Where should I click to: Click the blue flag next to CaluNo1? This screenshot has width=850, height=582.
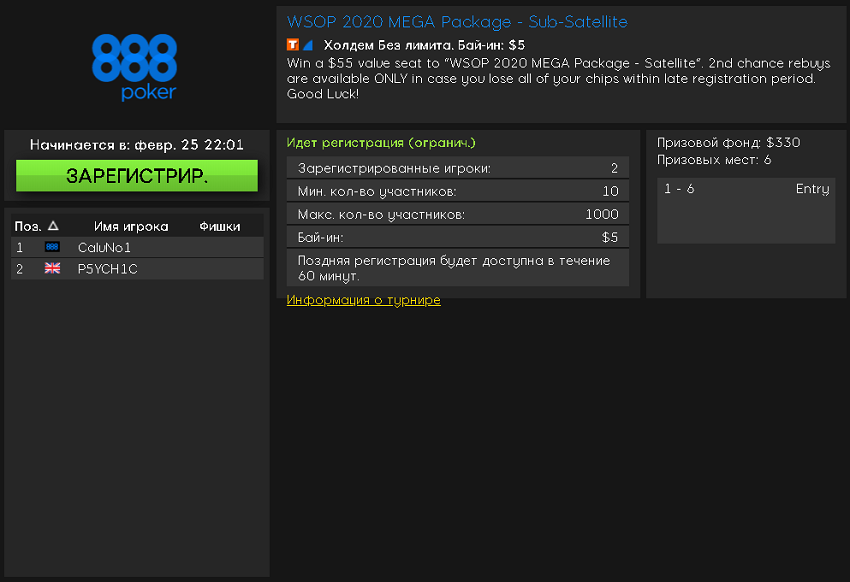pos(53,247)
